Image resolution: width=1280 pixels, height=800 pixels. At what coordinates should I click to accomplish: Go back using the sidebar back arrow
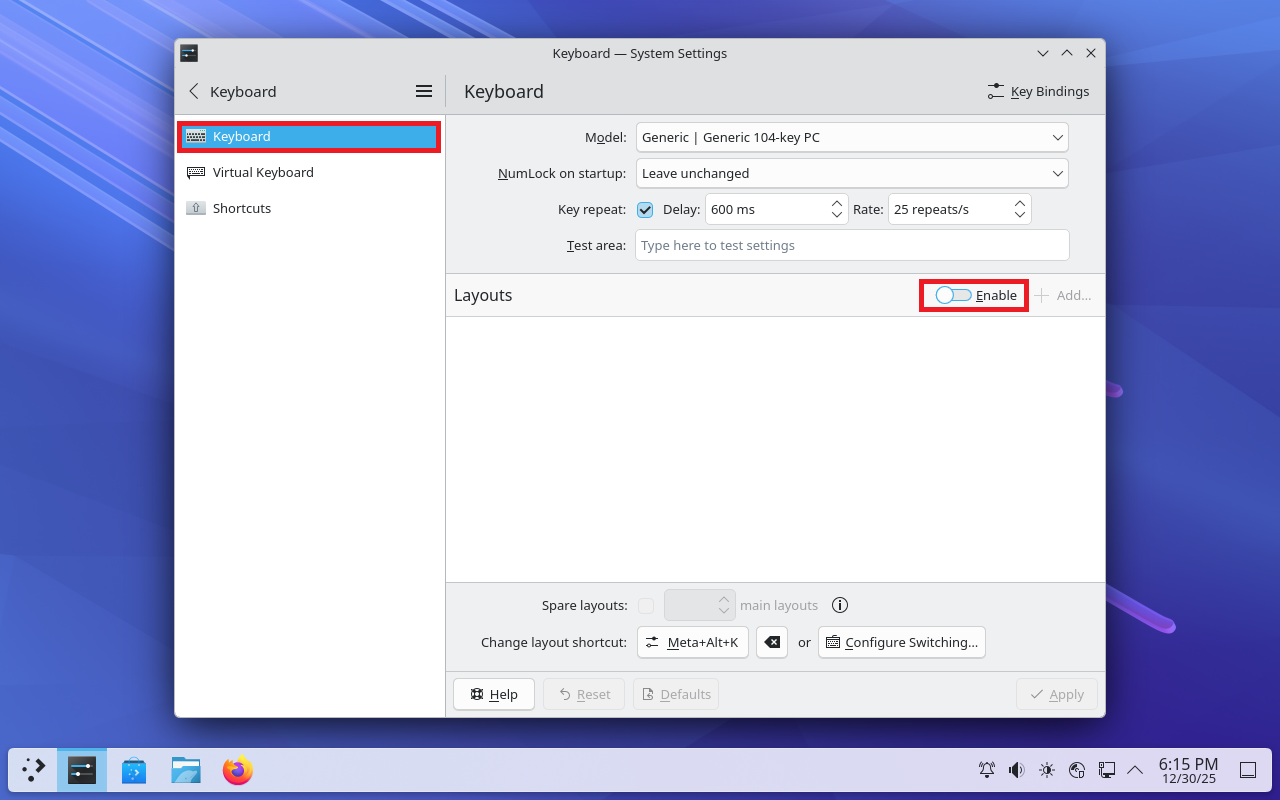point(194,91)
